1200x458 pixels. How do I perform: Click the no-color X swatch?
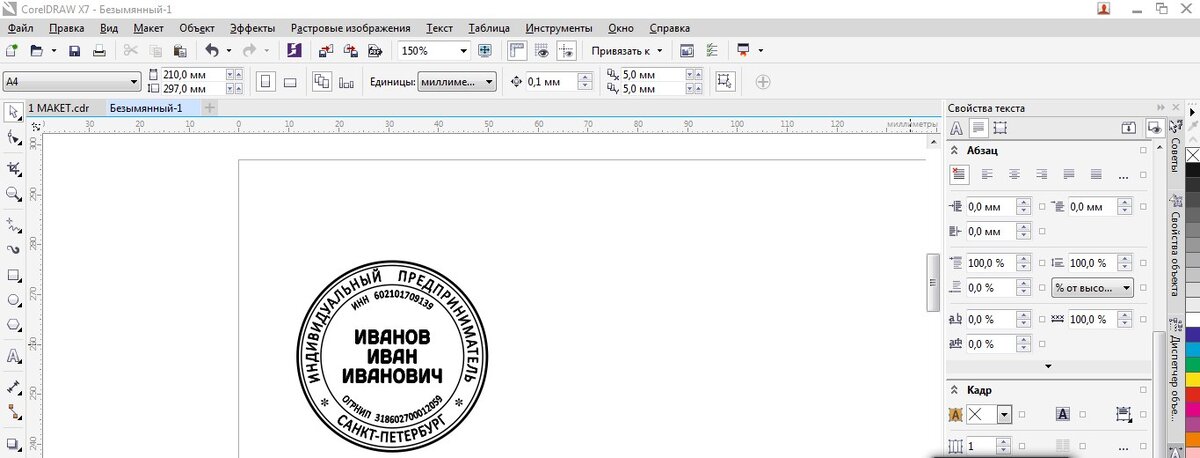click(1192, 154)
